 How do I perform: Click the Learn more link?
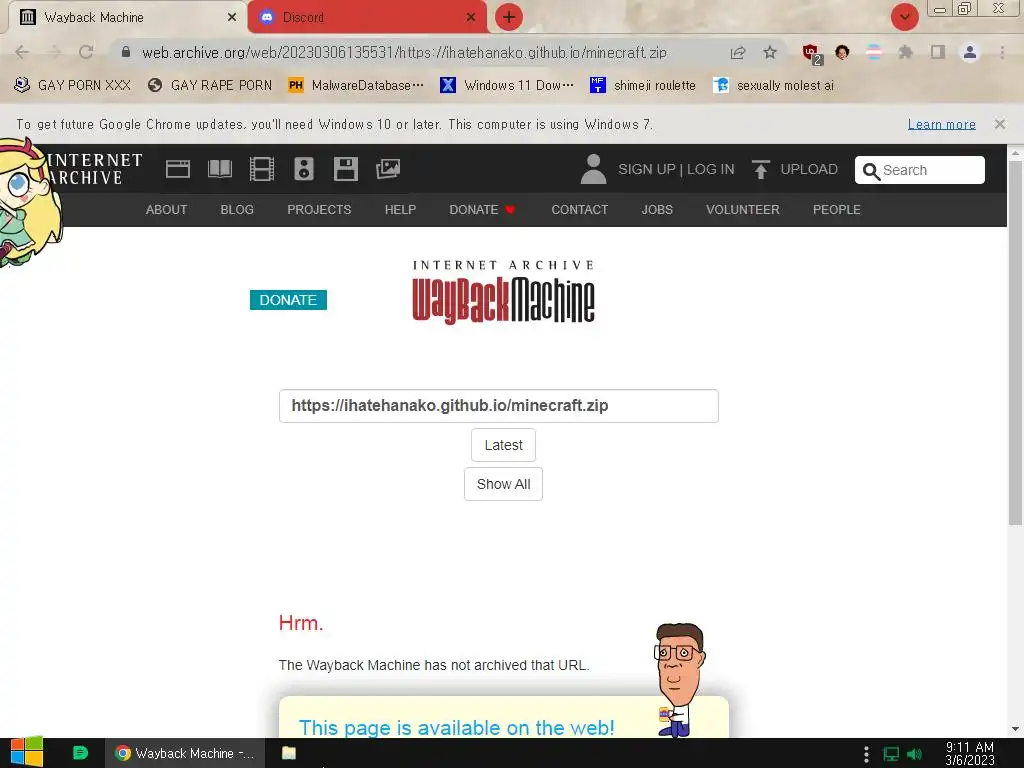point(941,124)
